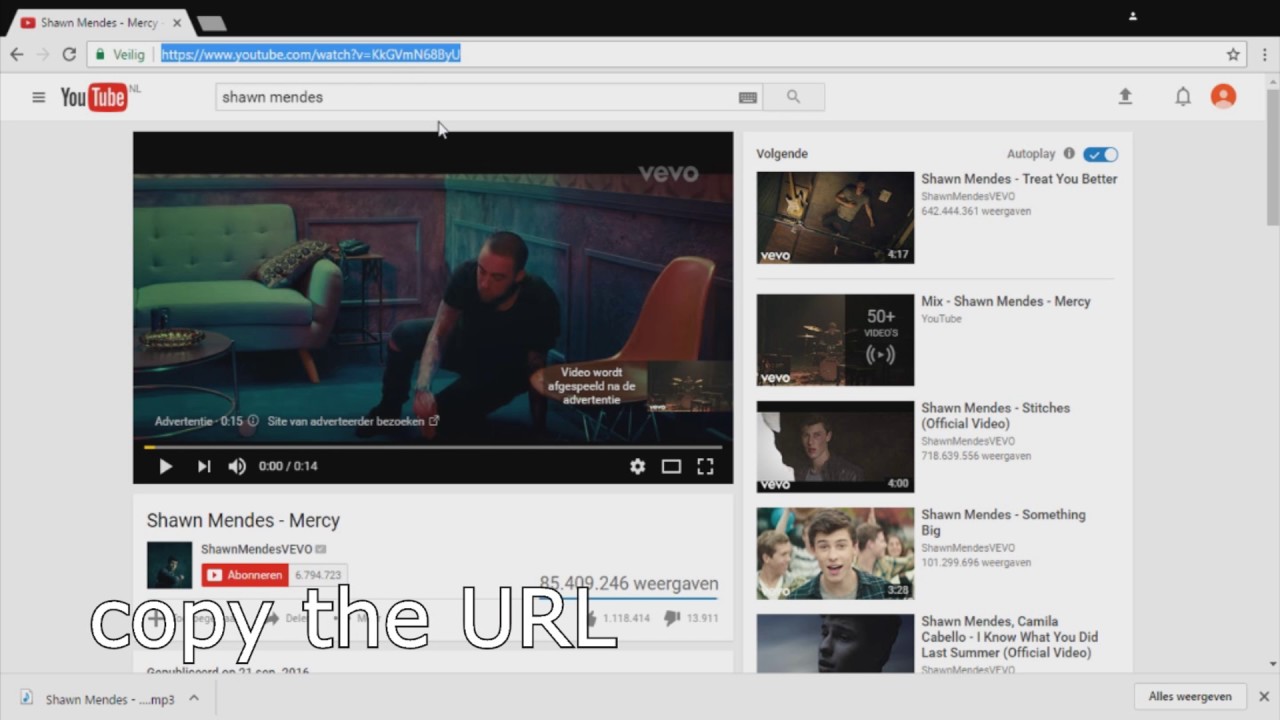The image size is (1280, 720).
Task: Open the ShawnMendesVEVO channel avatar
Action: [x=169, y=565]
